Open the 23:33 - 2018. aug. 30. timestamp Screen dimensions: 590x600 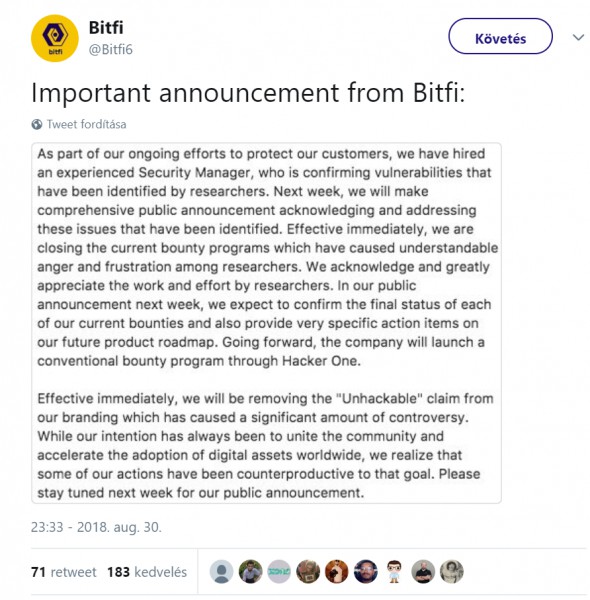click(96, 527)
